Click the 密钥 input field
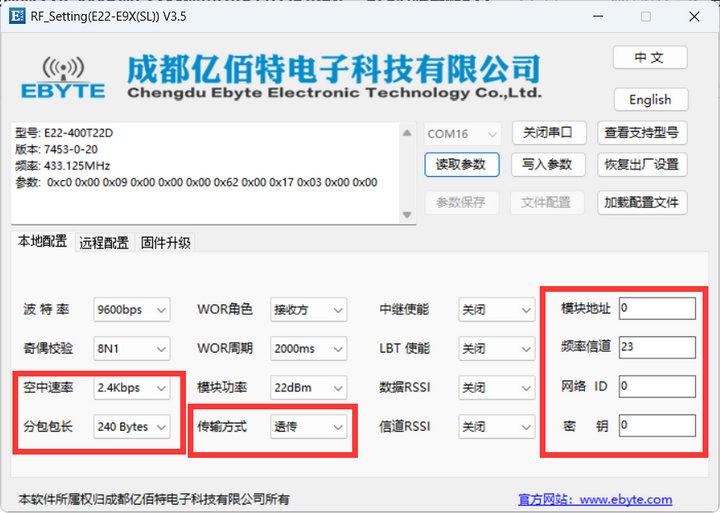 click(657, 425)
